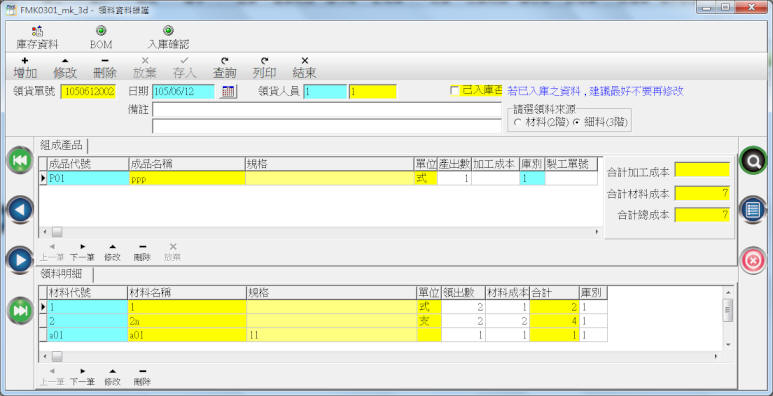Click the first 備註 remarks field
The height and width of the screenshot is (396, 773).
327,109
